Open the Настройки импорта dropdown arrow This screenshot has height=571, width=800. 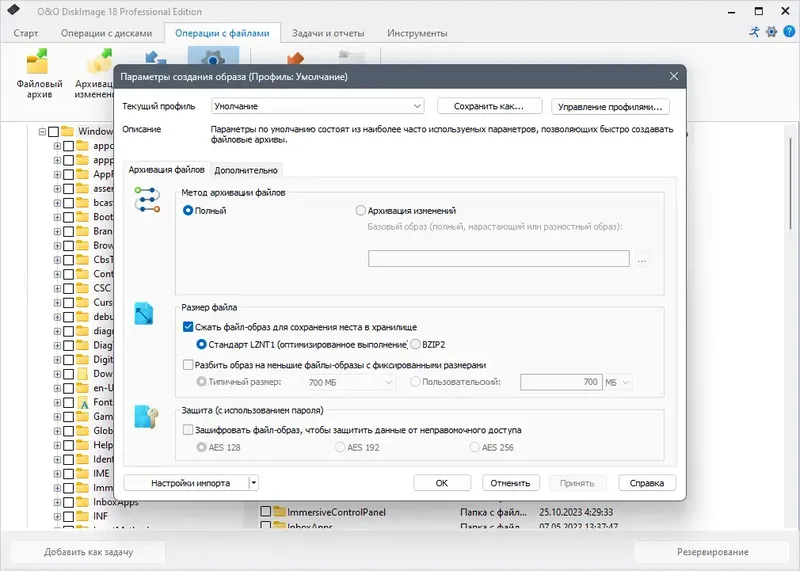coord(254,483)
